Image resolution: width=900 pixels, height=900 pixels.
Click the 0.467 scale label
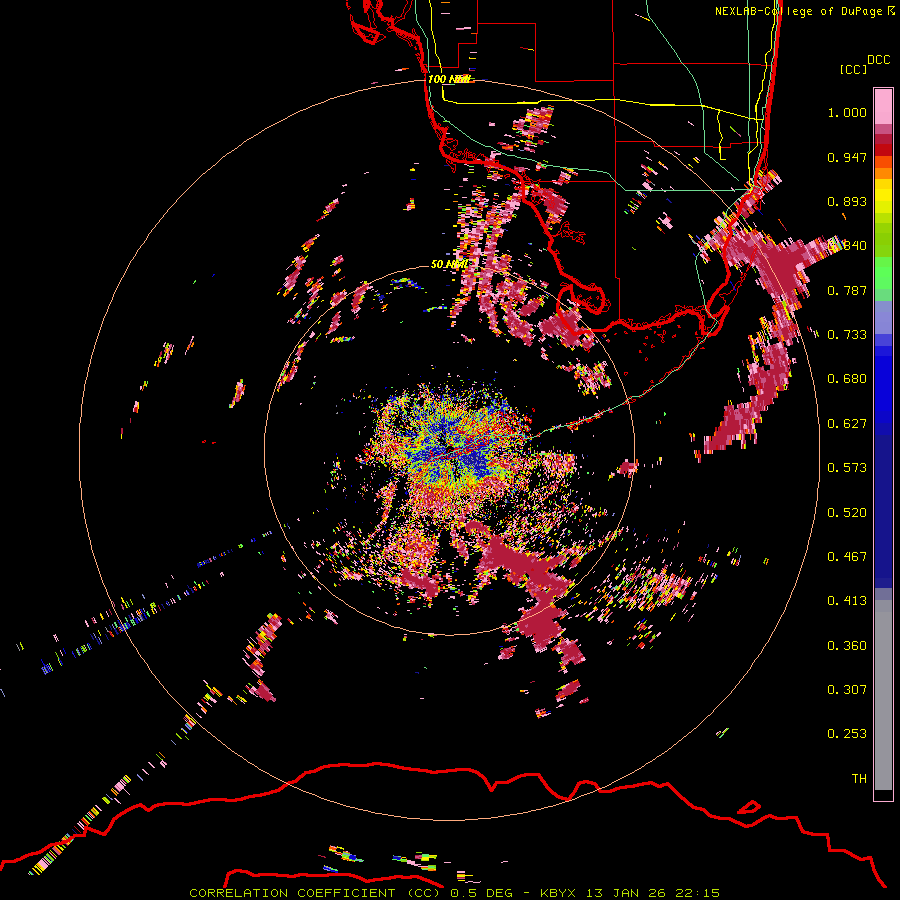[847, 557]
